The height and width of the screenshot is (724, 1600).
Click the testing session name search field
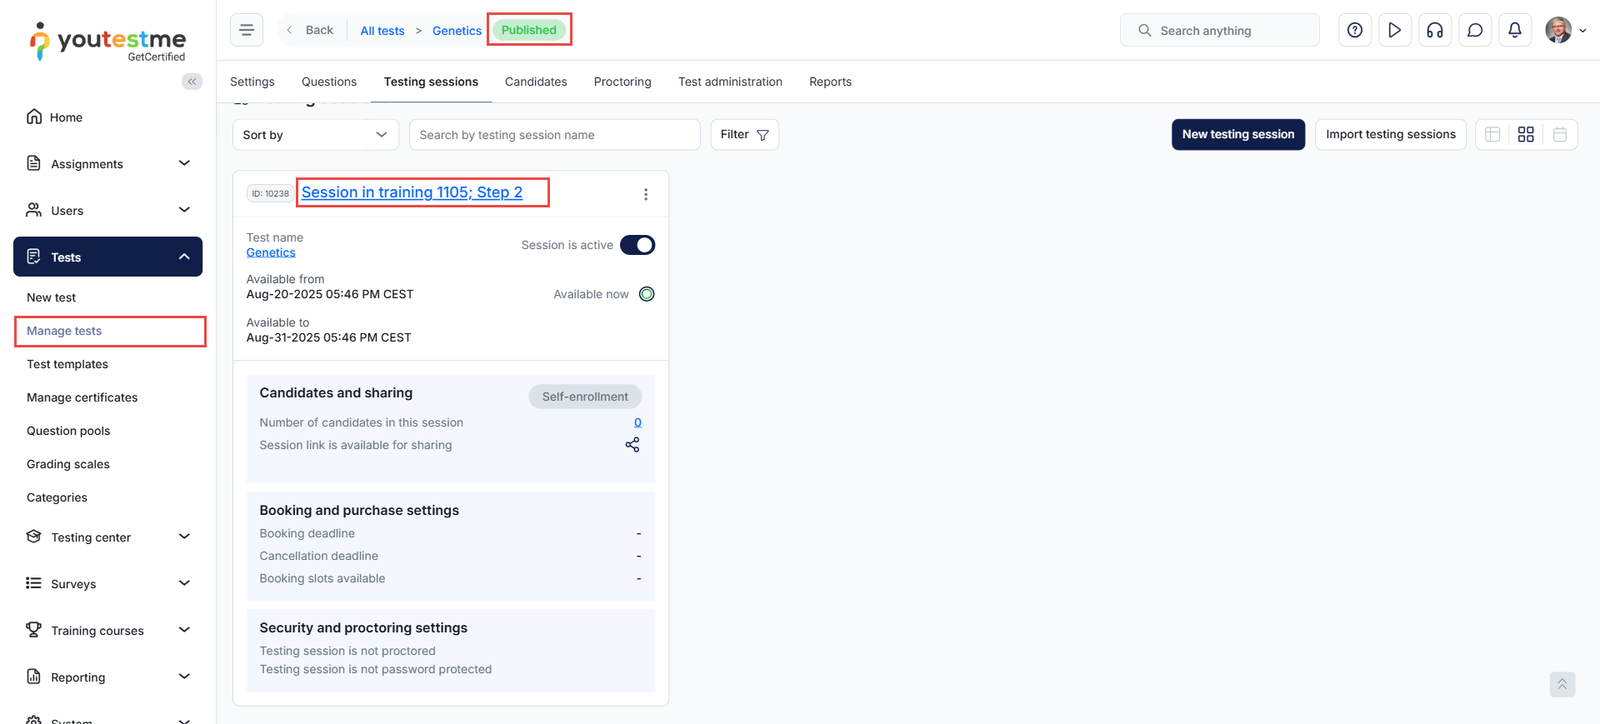coord(554,135)
